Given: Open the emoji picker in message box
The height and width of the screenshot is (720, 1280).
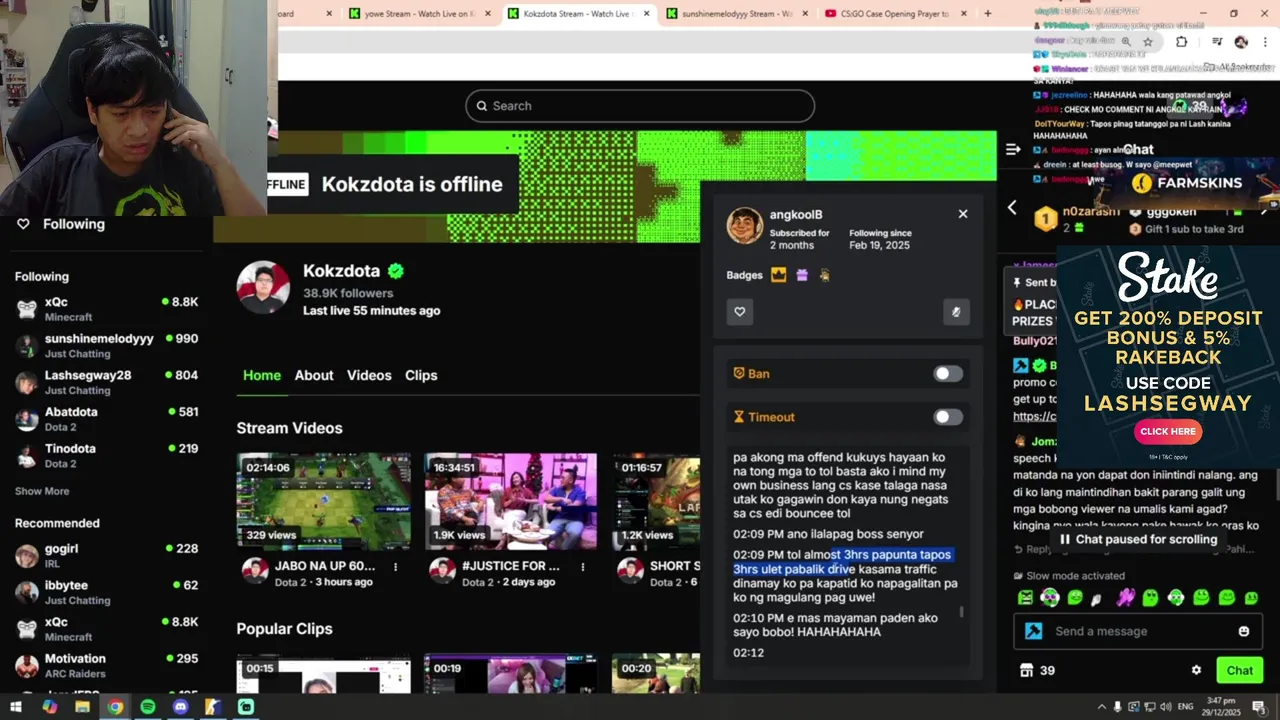Looking at the screenshot, I should 1244,631.
